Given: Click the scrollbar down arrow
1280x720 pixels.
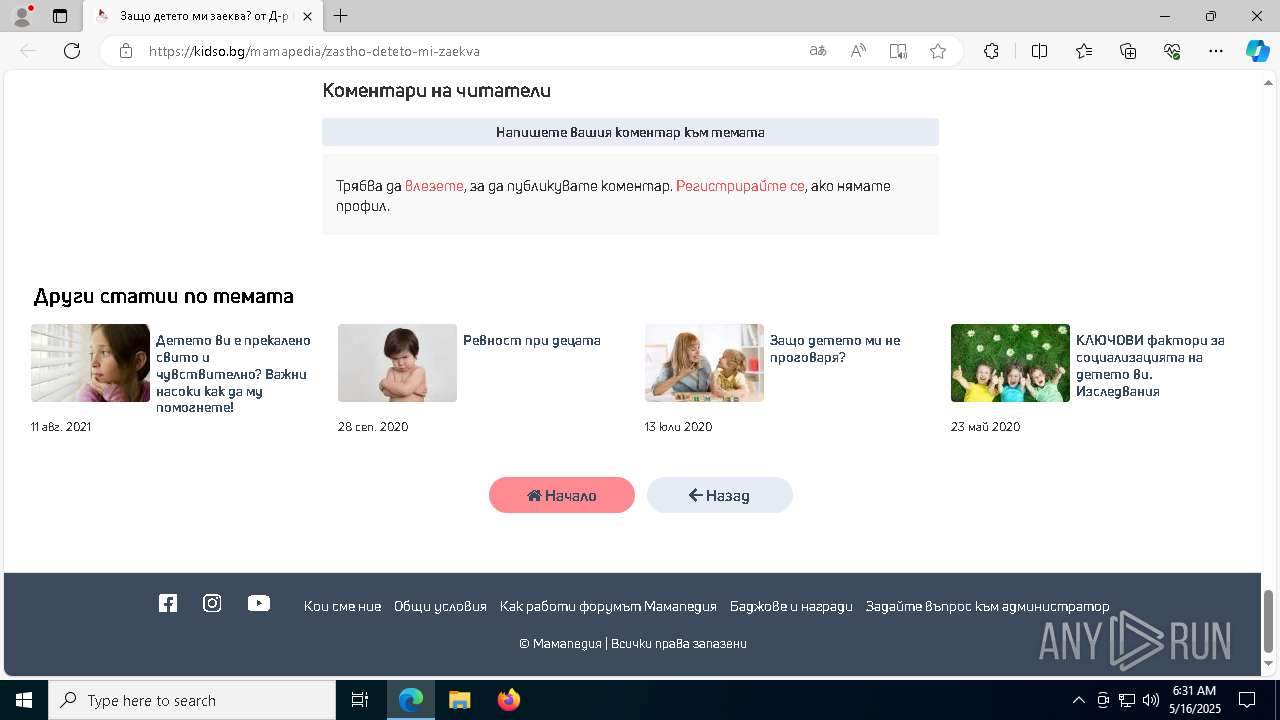Looking at the screenshot, I should tap(1269, 664).
